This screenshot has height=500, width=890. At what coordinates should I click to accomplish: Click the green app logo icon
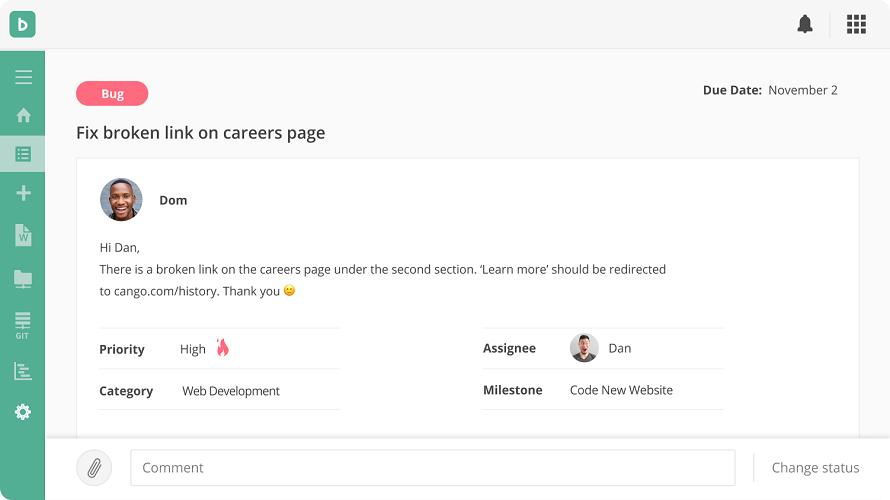click(22, 24)
